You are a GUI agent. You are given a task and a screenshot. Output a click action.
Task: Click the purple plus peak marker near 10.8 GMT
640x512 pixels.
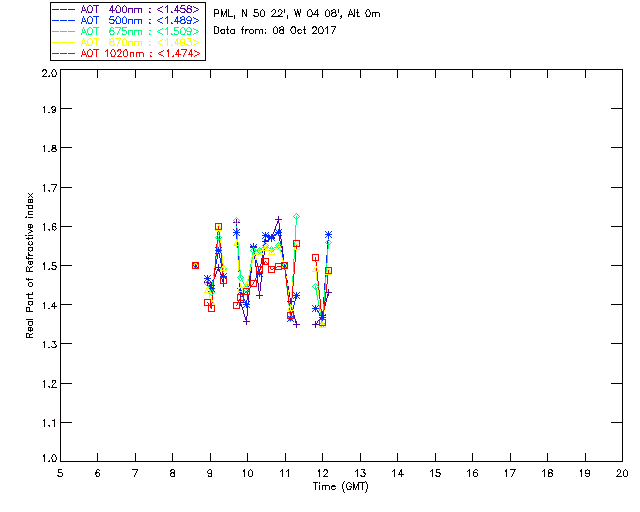[278, 219]
